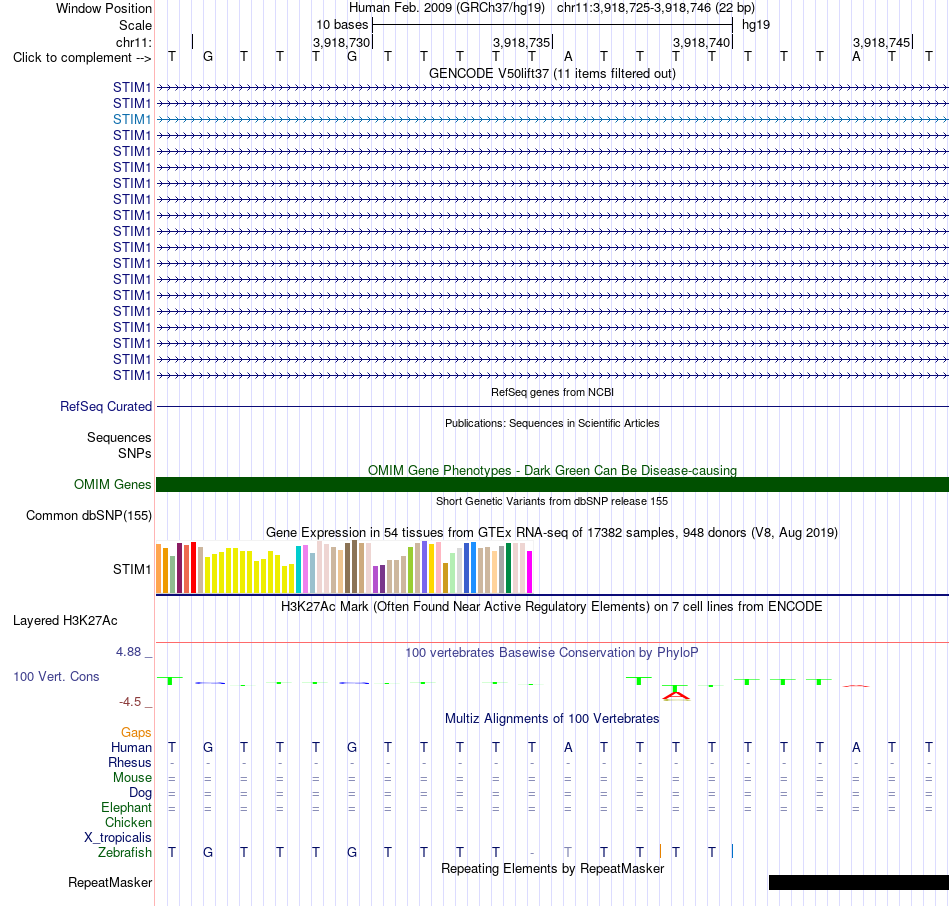Click the 'OMIM Genes' label
Viewport: 950px width, 906px height.
click(x=112, y=485)
